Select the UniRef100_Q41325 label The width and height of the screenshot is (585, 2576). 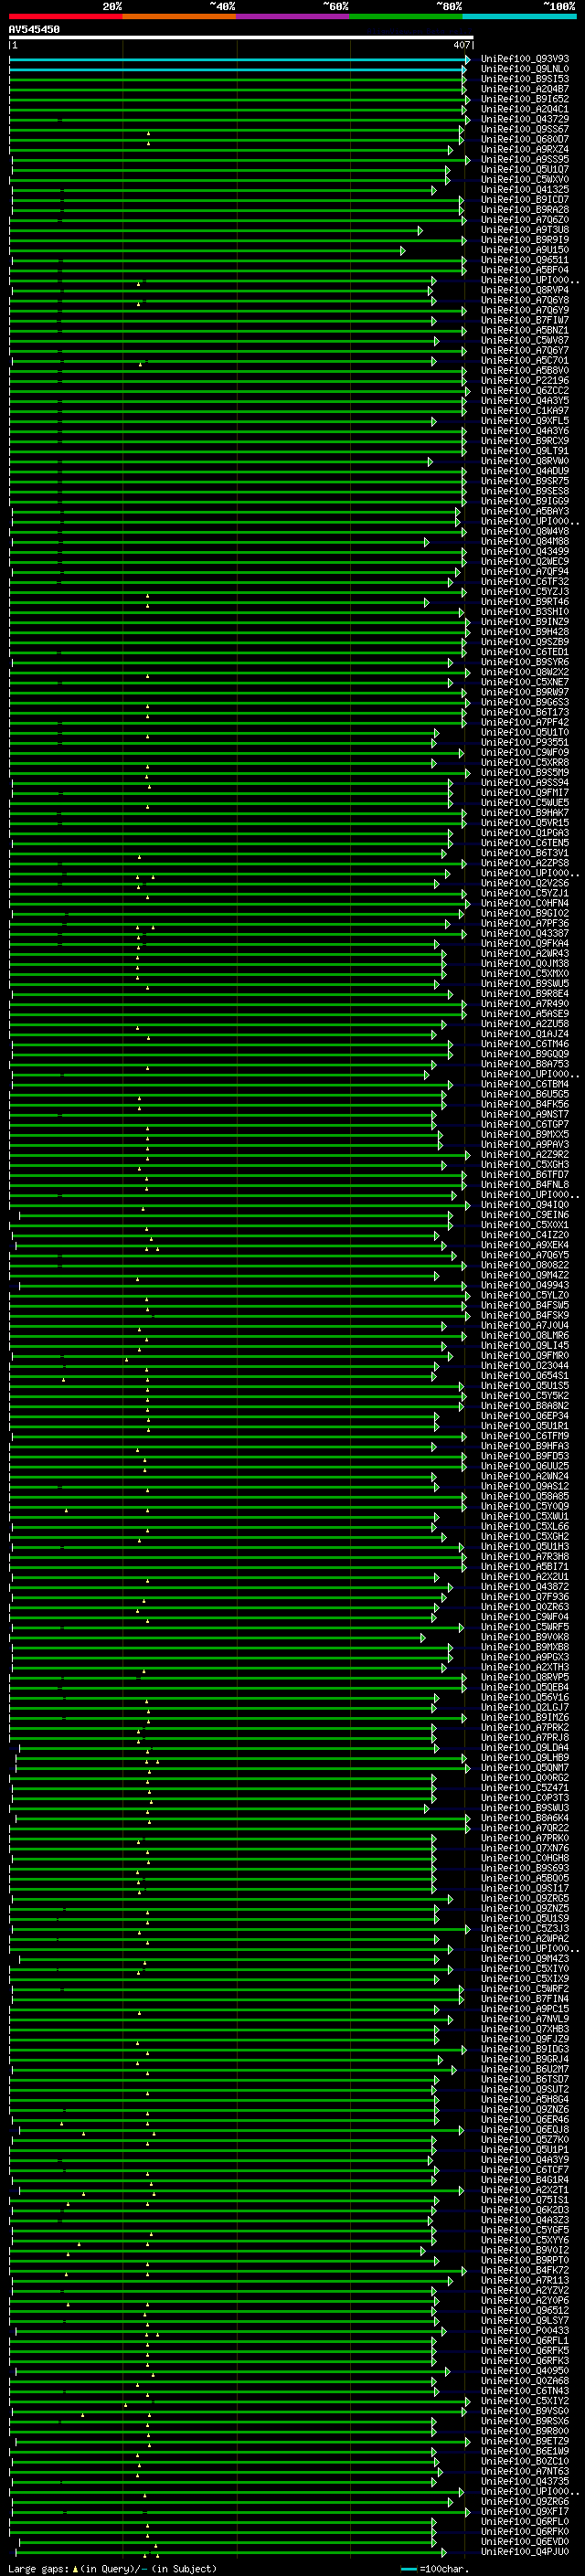(x=525, y=189)
